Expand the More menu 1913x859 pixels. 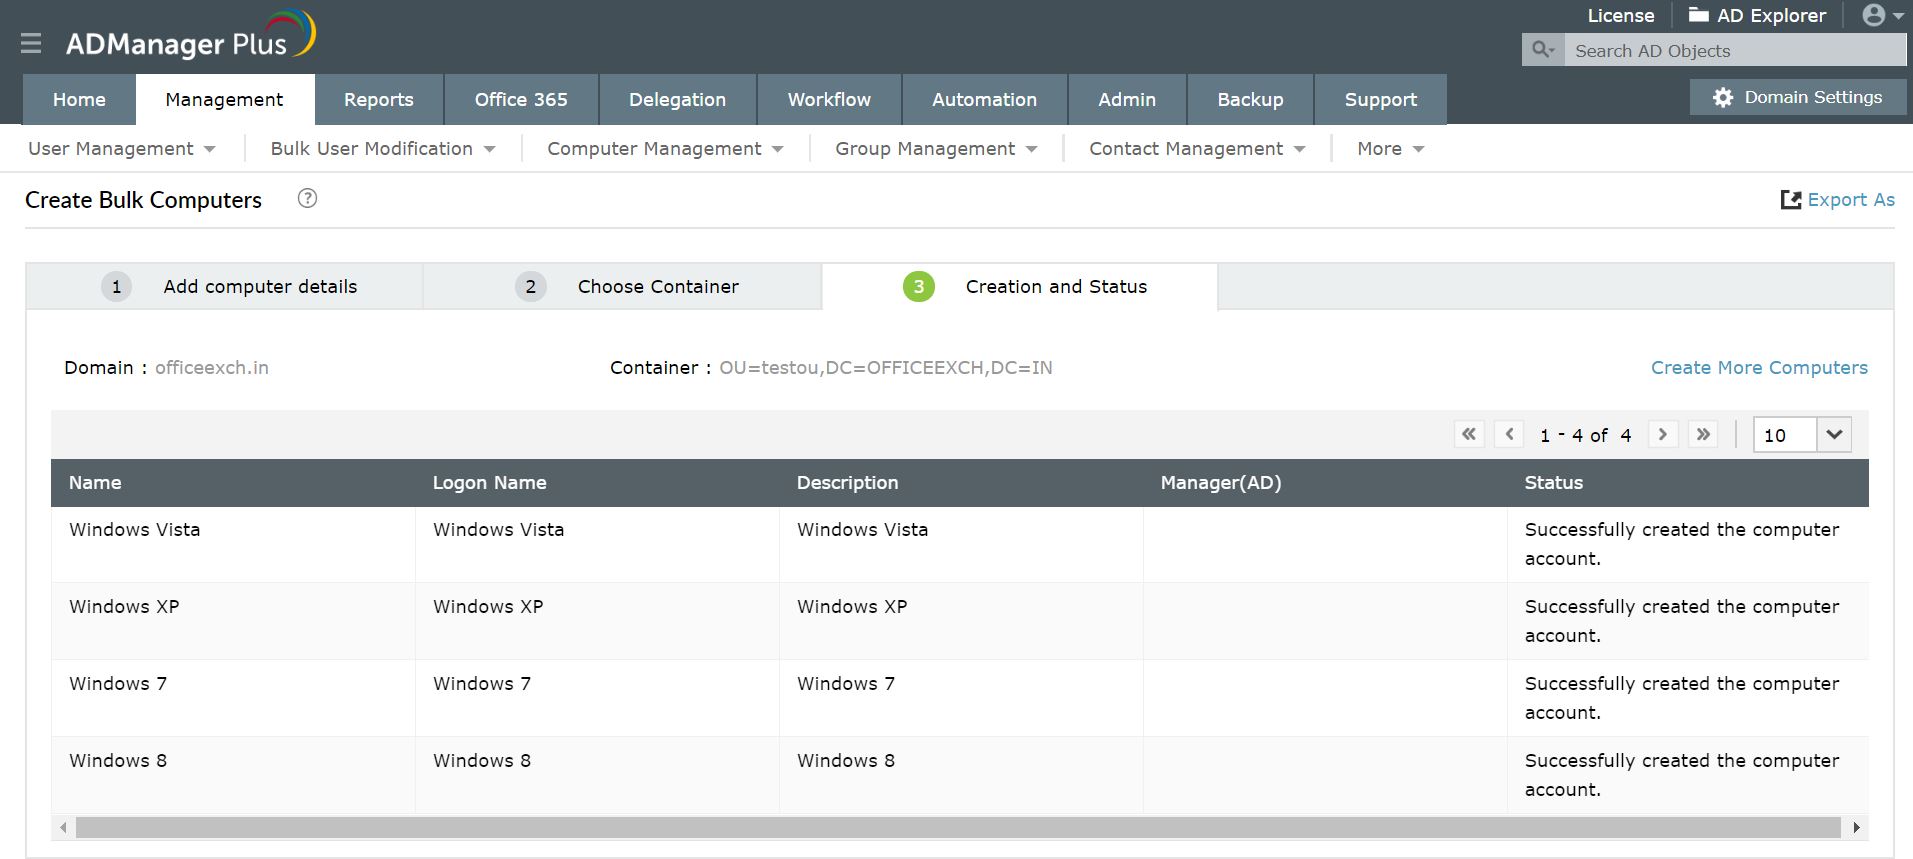[1390, 149]
